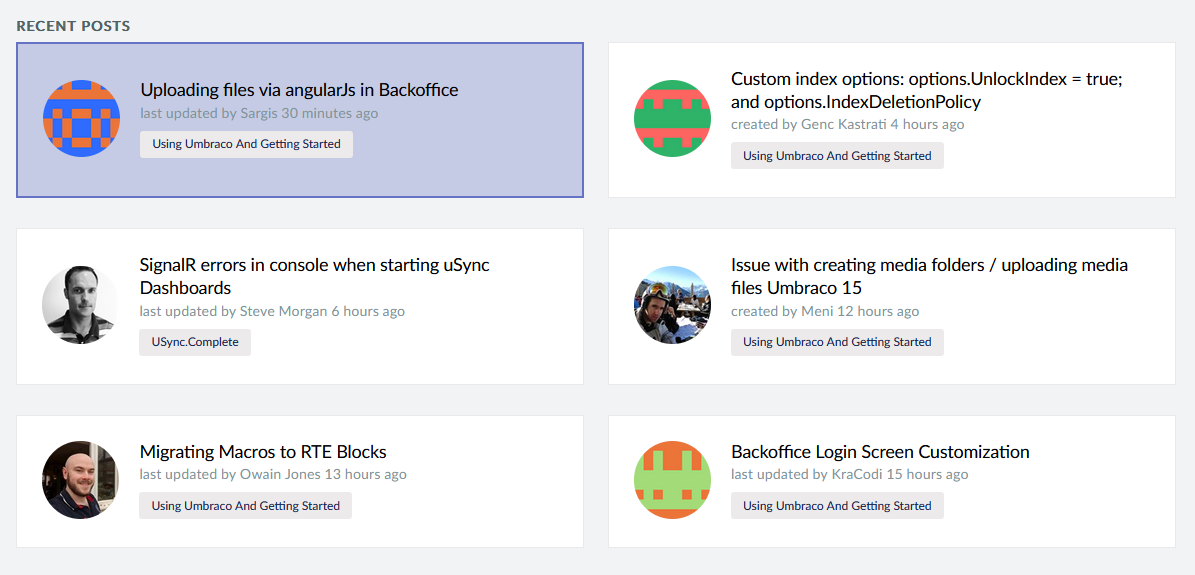Open the 'Backoffice Login Screen Customization' post

pos(880,452)
